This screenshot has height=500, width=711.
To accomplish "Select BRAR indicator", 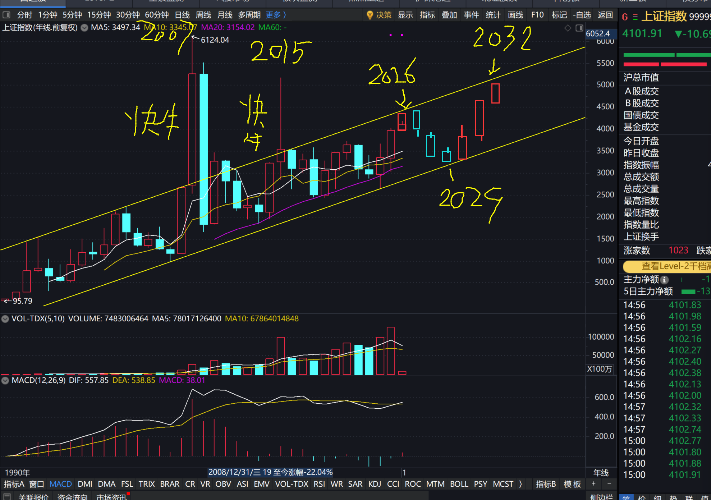I will click(x=170, y=484).
